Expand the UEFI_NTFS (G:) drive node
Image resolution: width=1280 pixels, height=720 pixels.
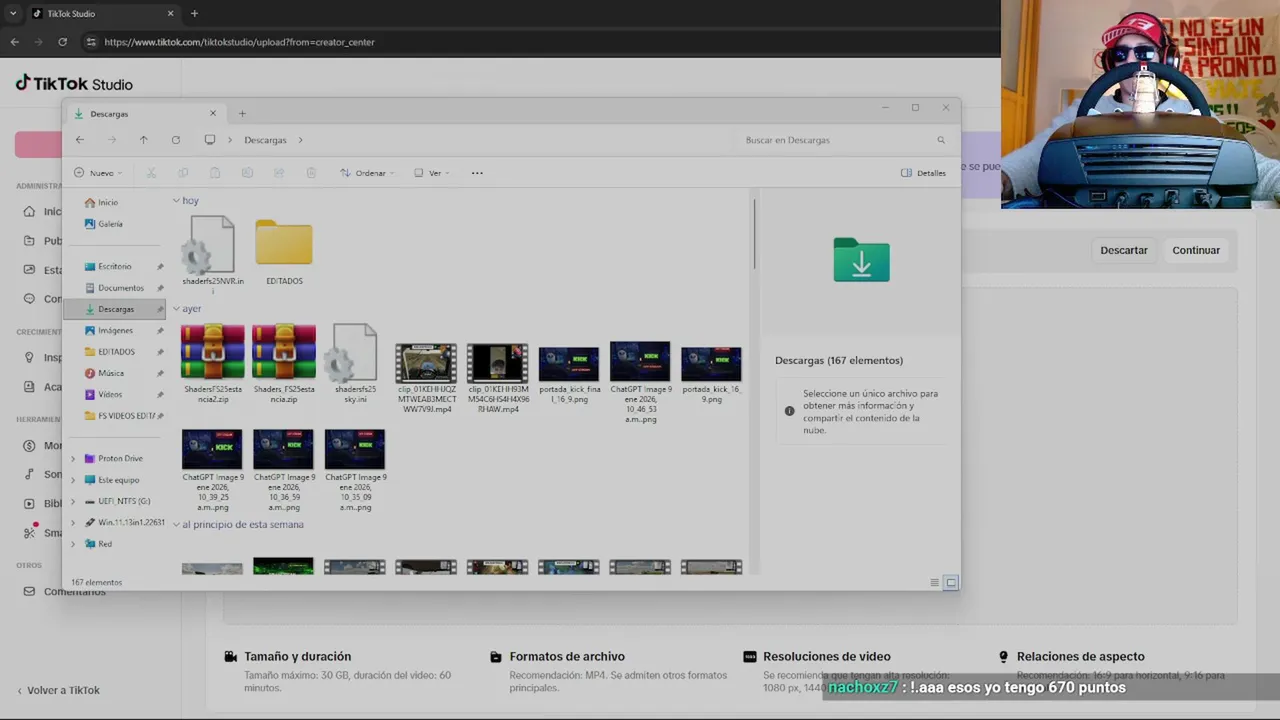[73, 501]
